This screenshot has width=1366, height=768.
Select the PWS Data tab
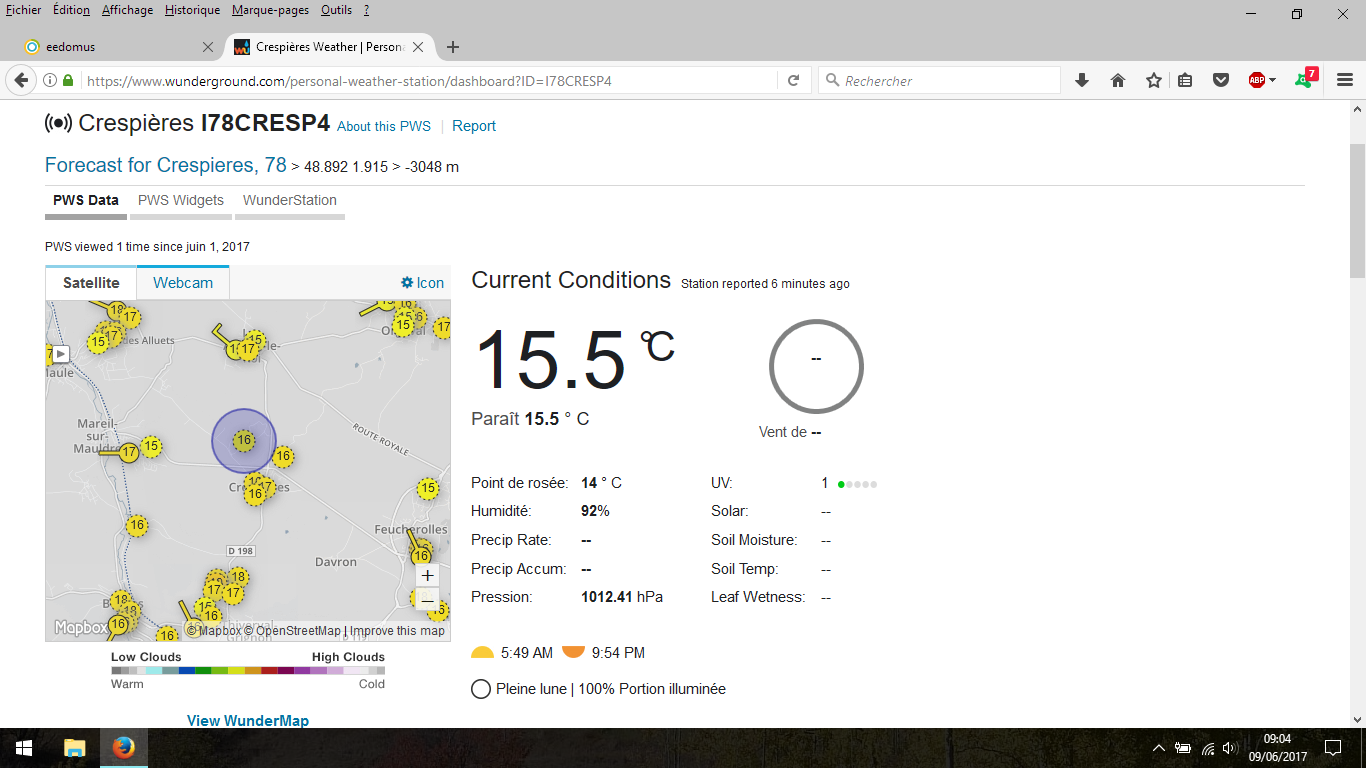[86, 200]
